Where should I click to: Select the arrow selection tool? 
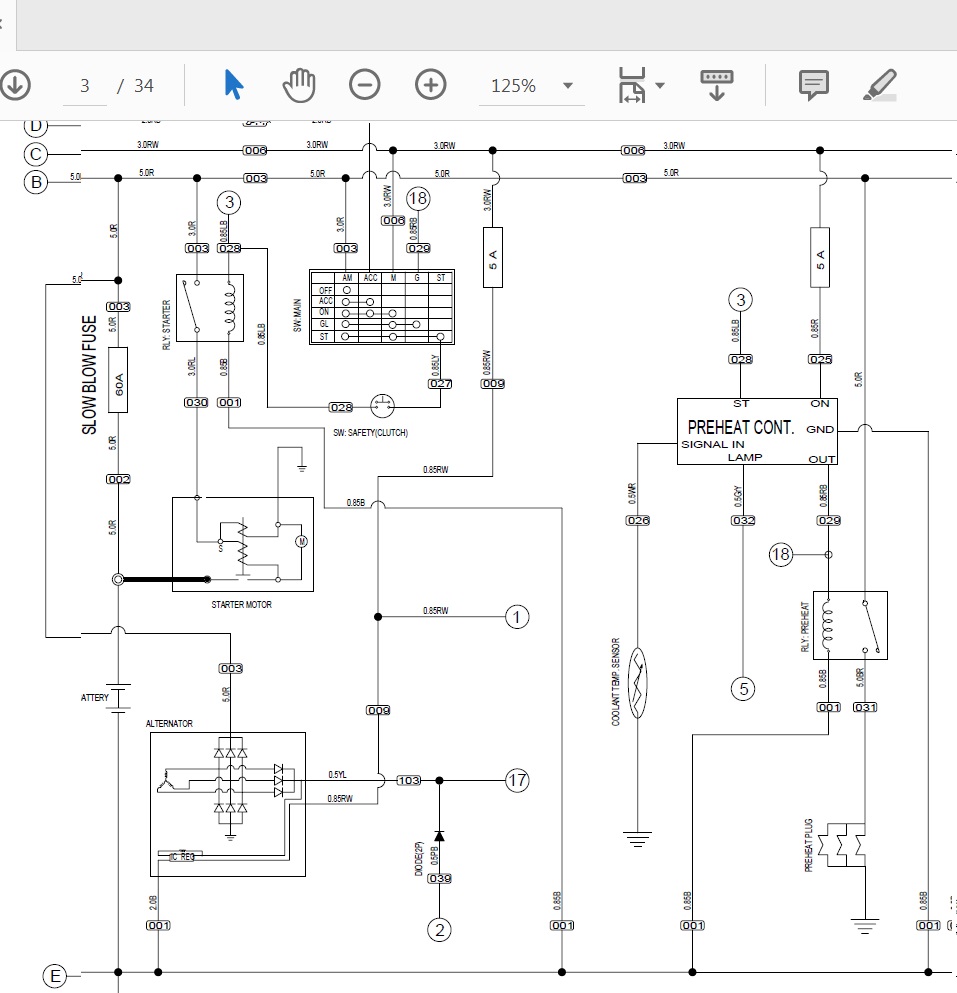coord(233,86)
